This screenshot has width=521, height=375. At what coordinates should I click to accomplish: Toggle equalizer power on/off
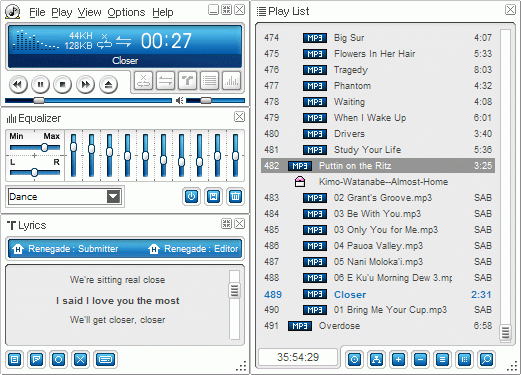[191, 196]
